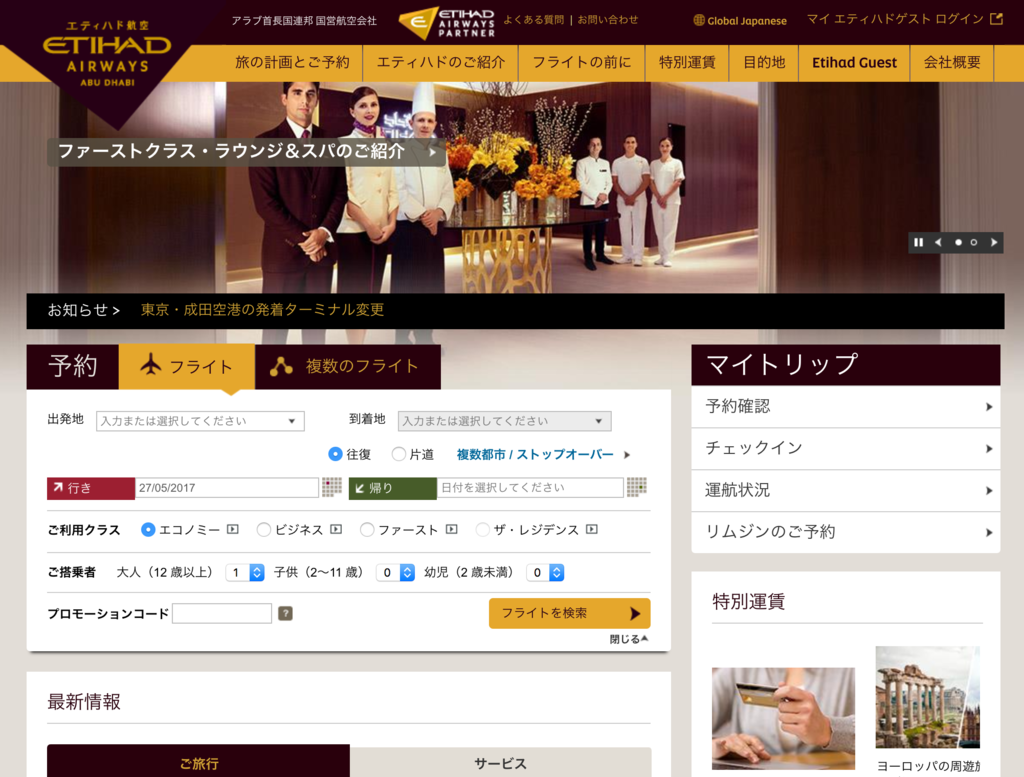This screenshot has width=1024, height=777.
Task: Open the 特別運賃 menu item
Action: [x=687, y=63]
